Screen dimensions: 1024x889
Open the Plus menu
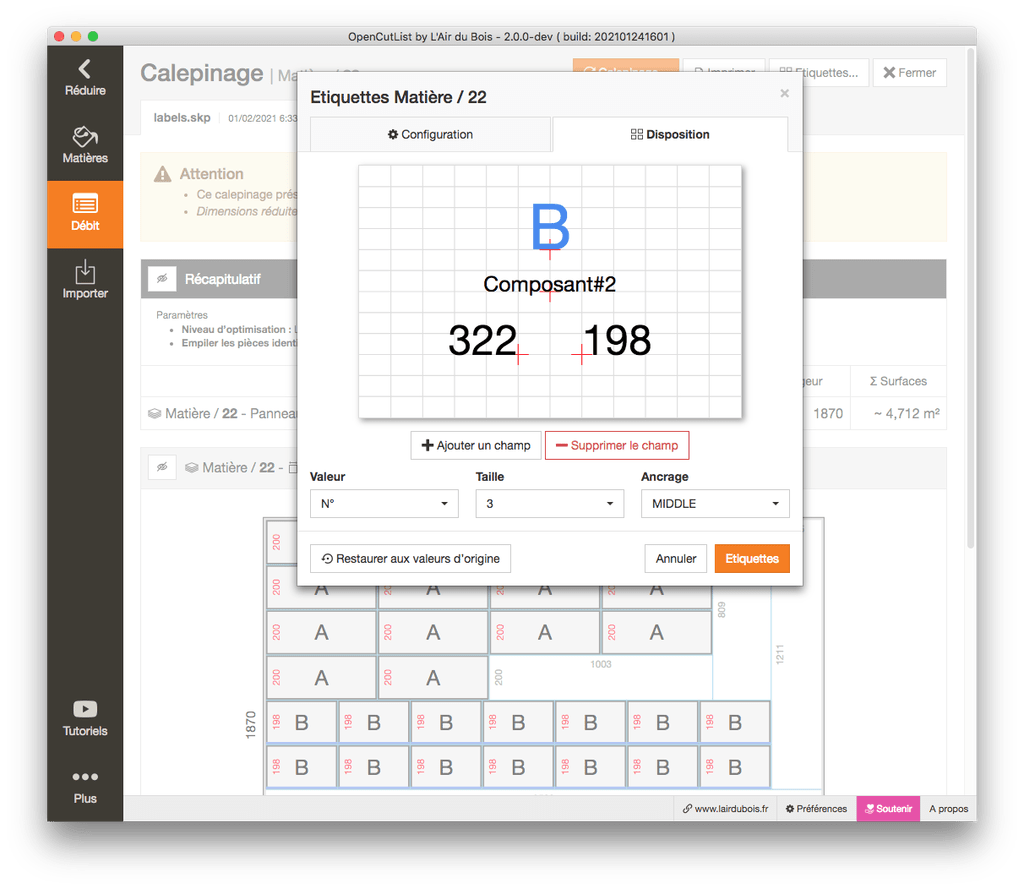coord(85,787)
